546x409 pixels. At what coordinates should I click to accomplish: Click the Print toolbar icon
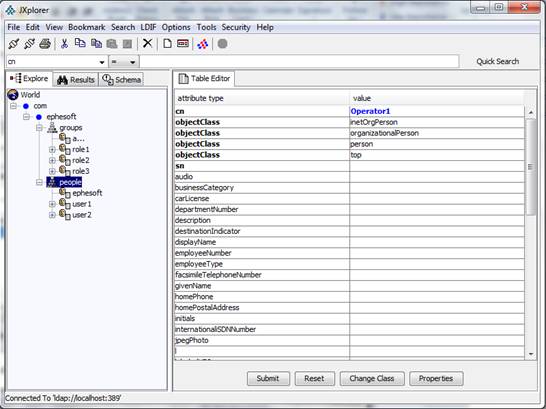45,44
